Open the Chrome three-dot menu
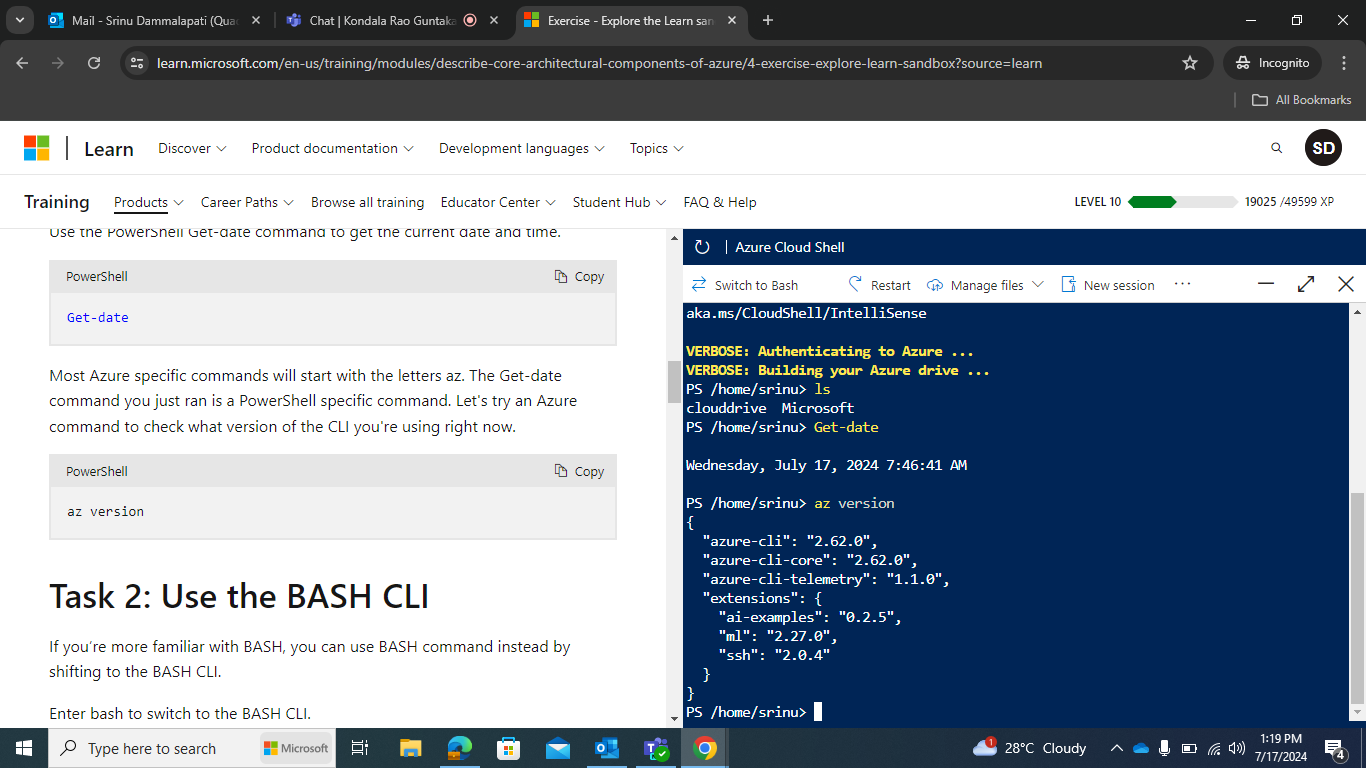1366x768 pixels. coord(1344,63)
